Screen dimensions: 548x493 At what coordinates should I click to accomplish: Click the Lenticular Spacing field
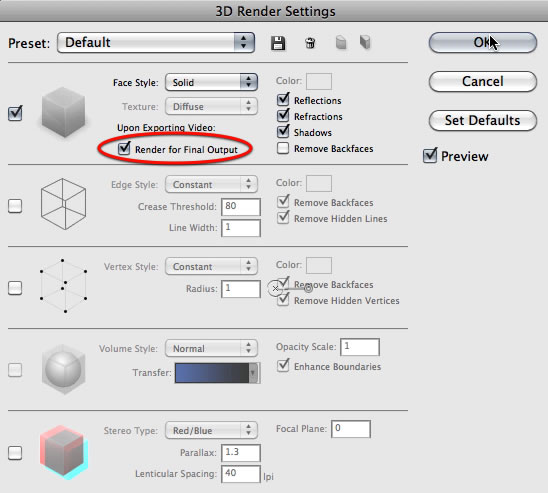pyautogui.click(x=241, y=474)
